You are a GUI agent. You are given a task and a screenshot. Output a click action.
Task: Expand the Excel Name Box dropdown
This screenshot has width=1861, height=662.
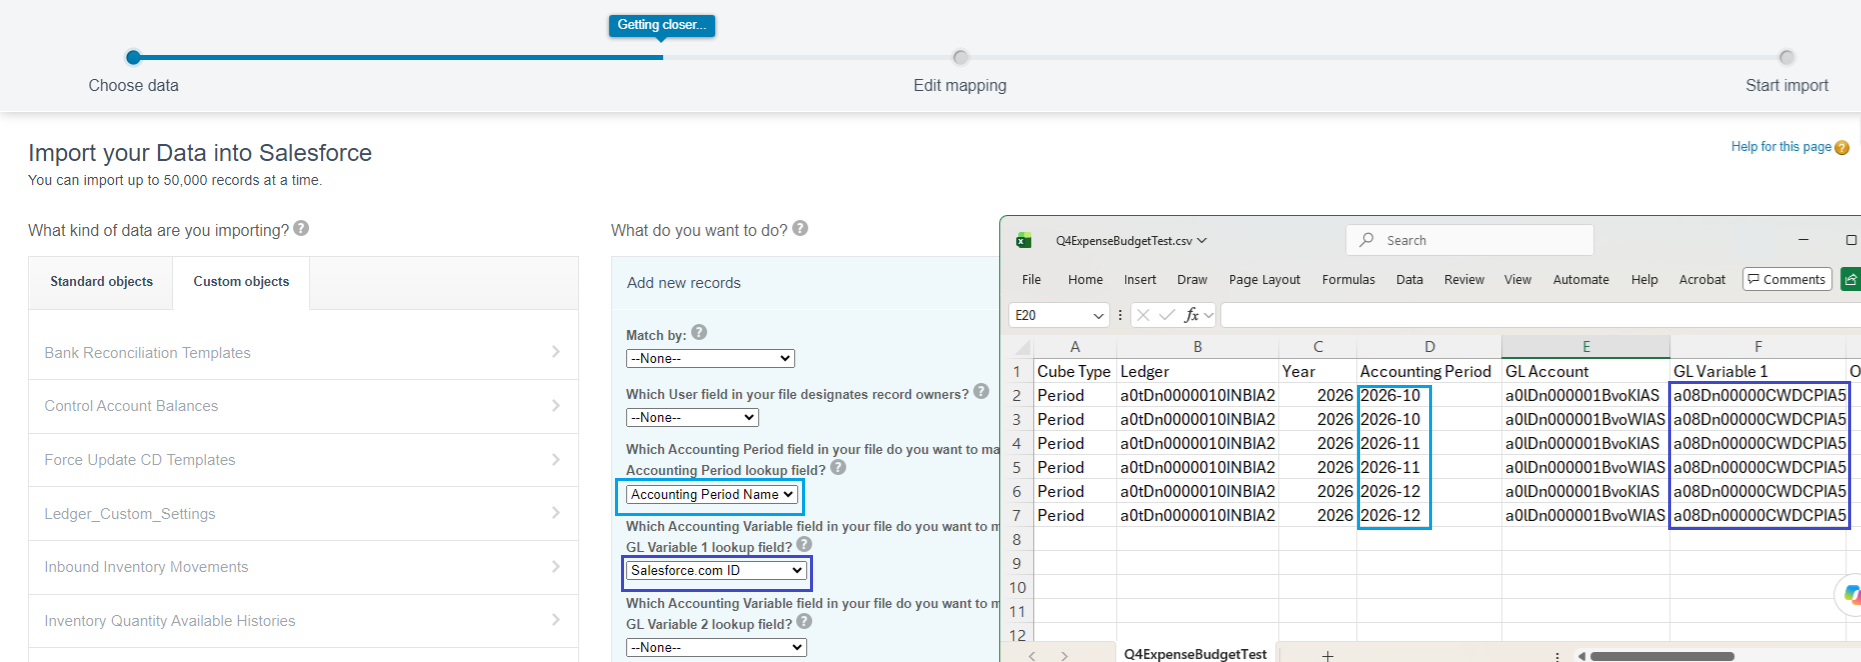pos(1098,315)
